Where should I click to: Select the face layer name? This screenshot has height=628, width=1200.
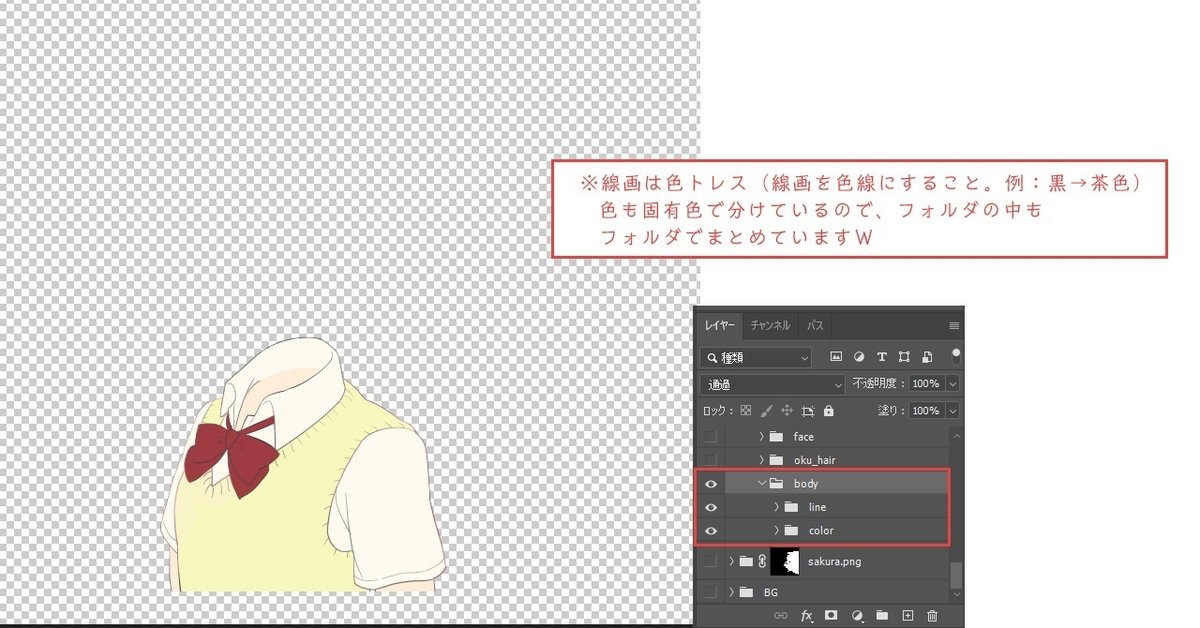click(x=804, y=437)
